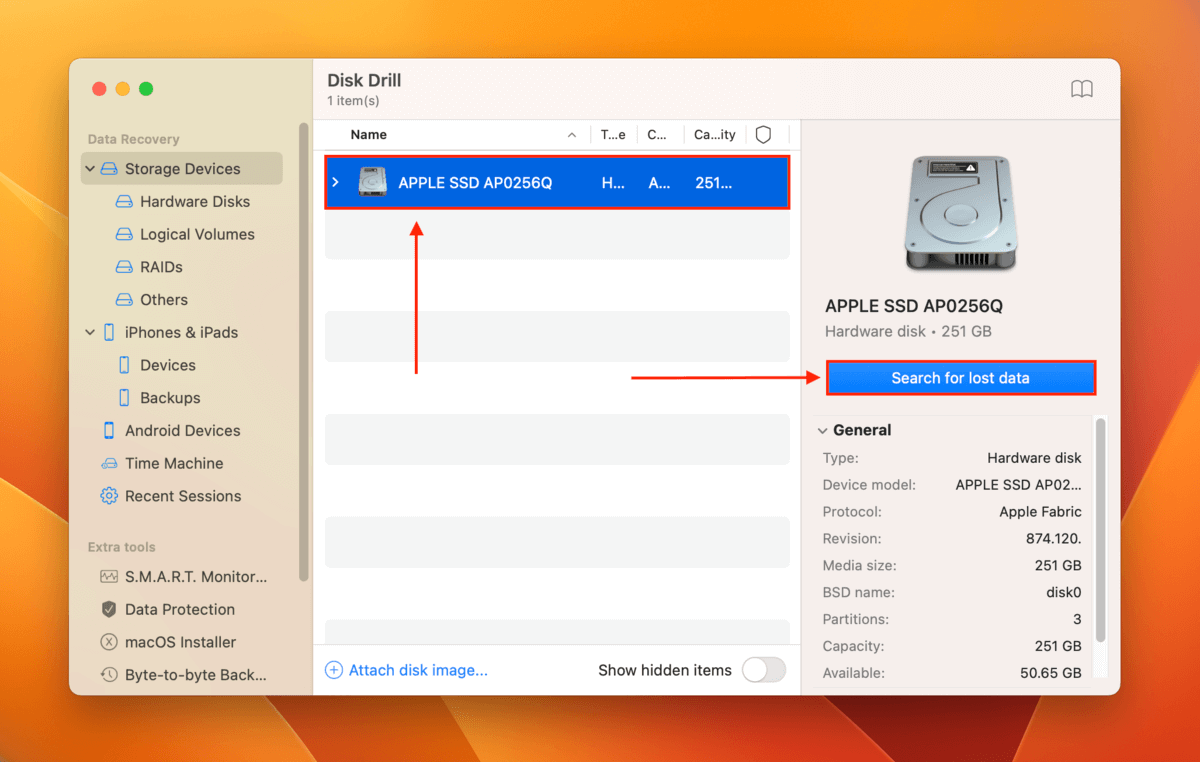Click the sidebar vertical scrollbar
The image size is (1200, 762).
[x=304, y=350]
